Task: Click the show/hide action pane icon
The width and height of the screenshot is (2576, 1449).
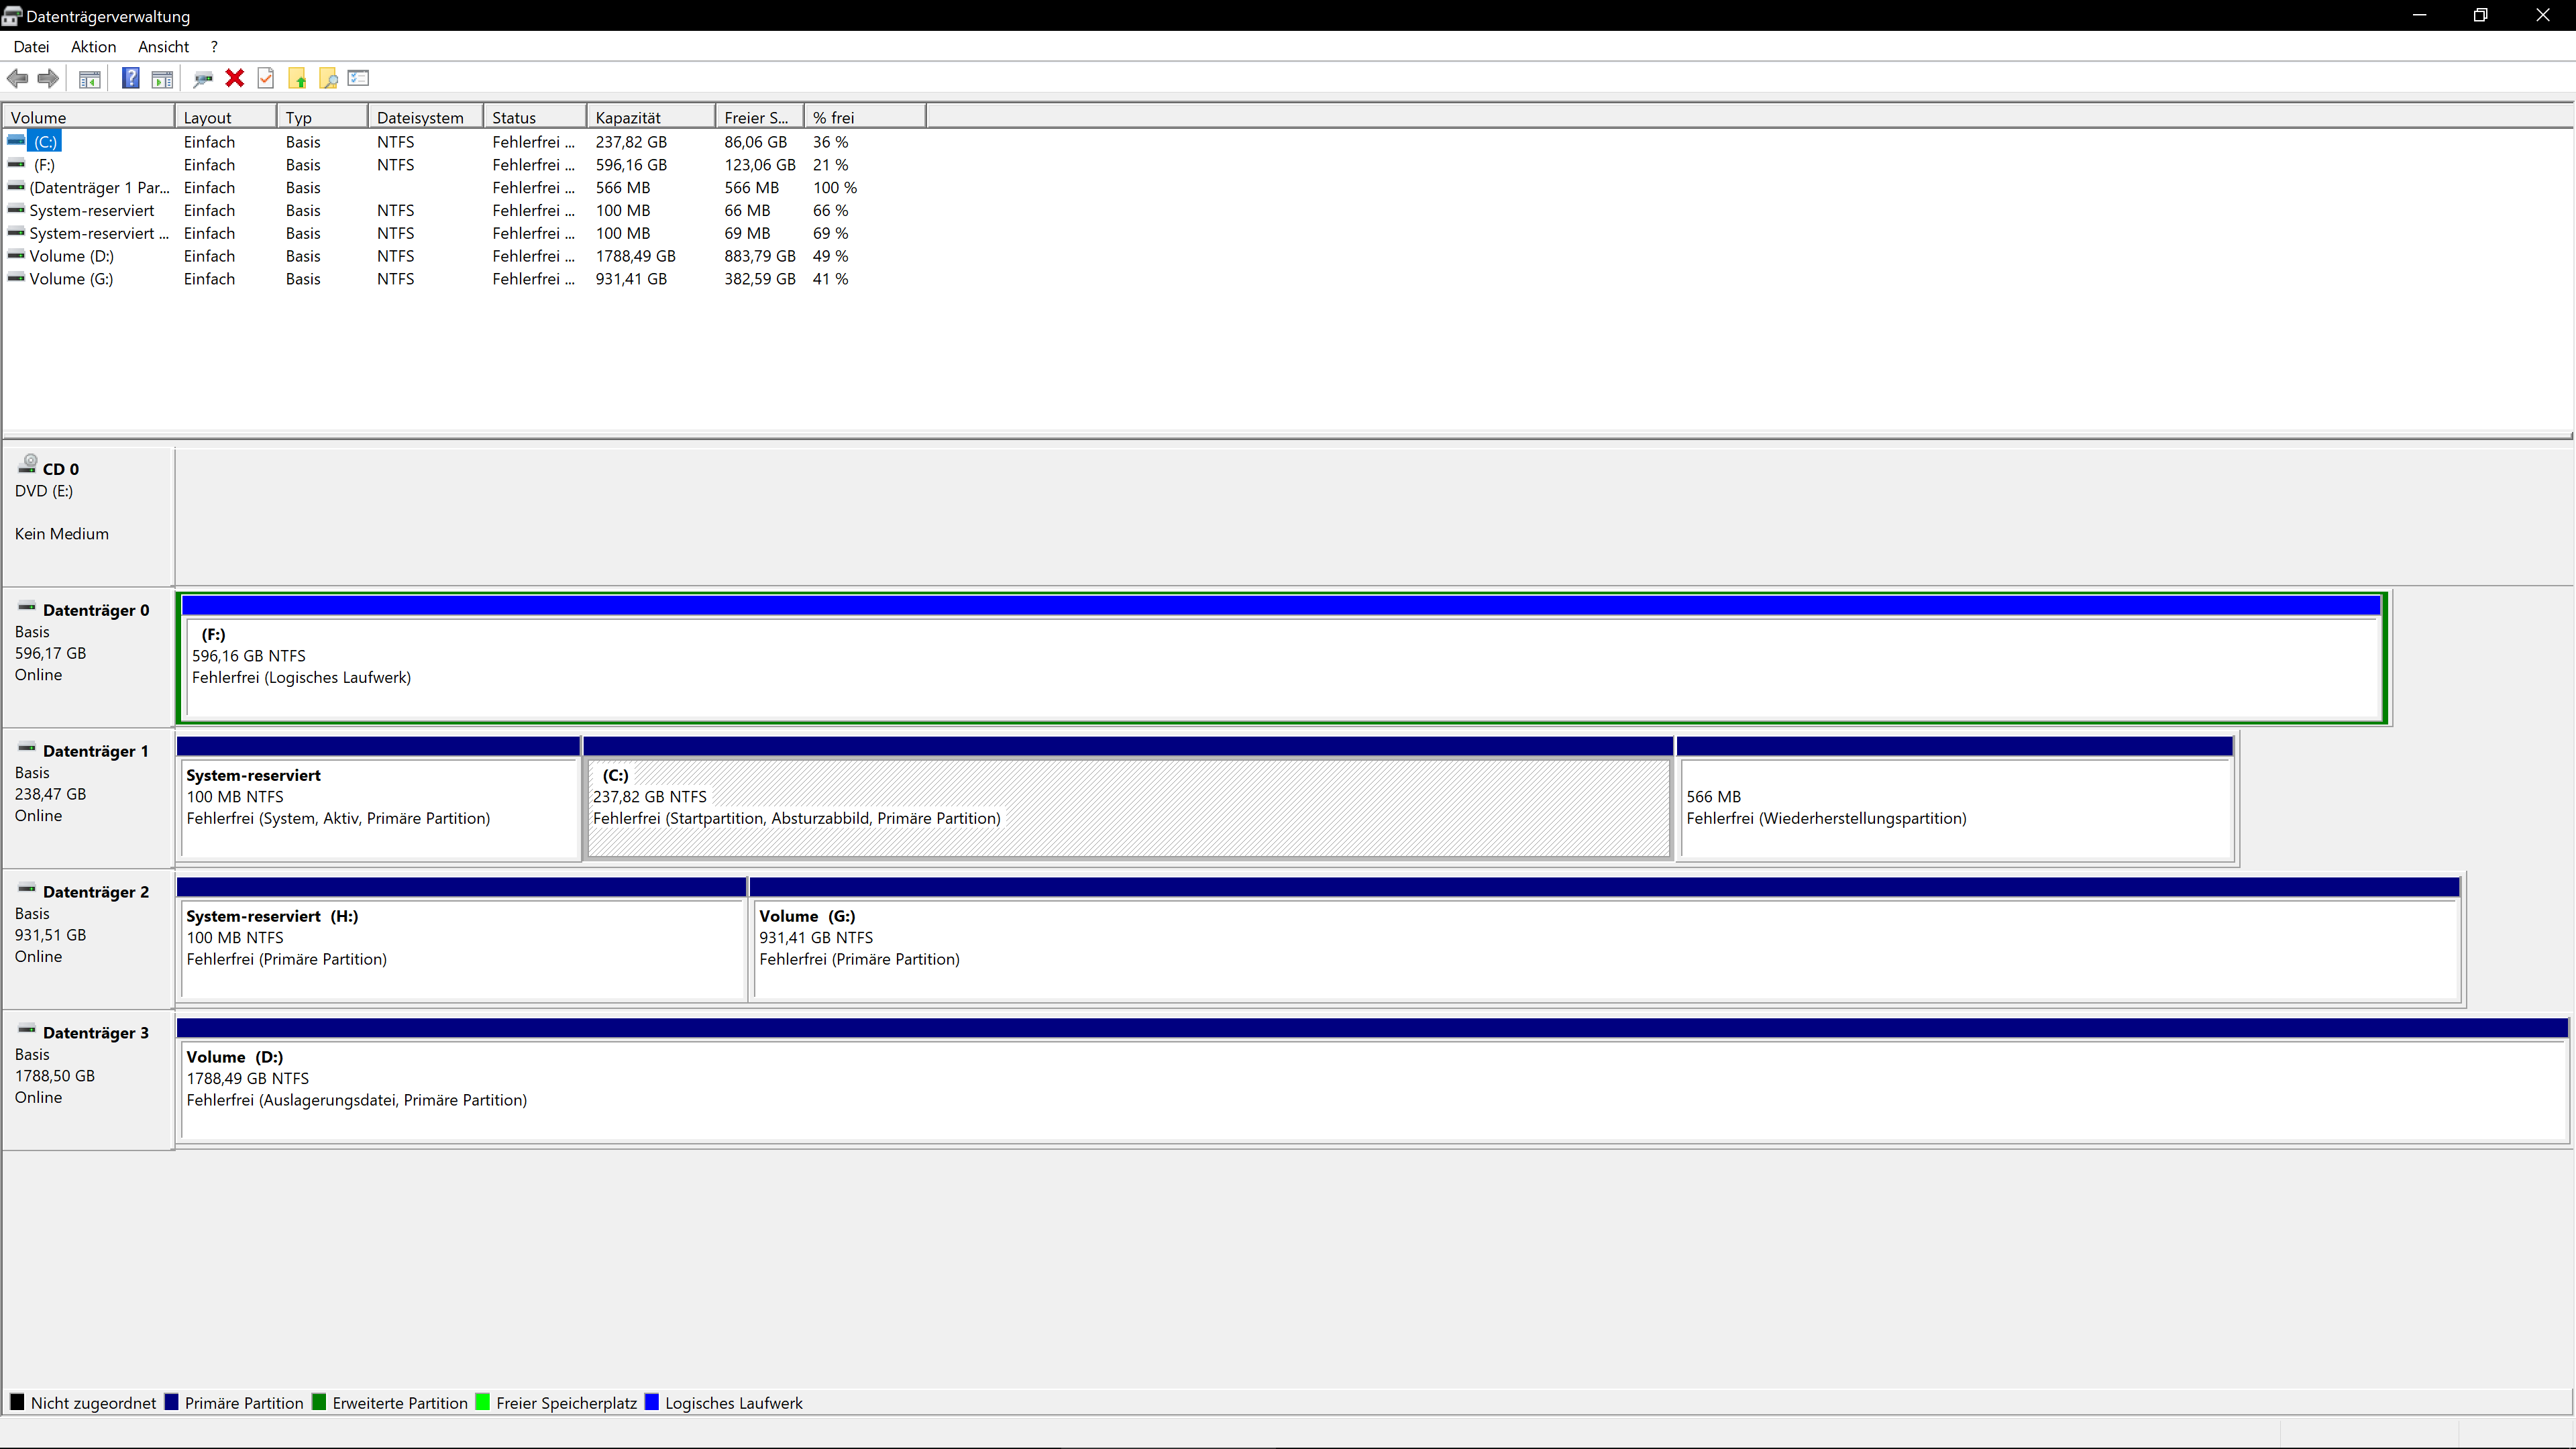Action: 162,78
